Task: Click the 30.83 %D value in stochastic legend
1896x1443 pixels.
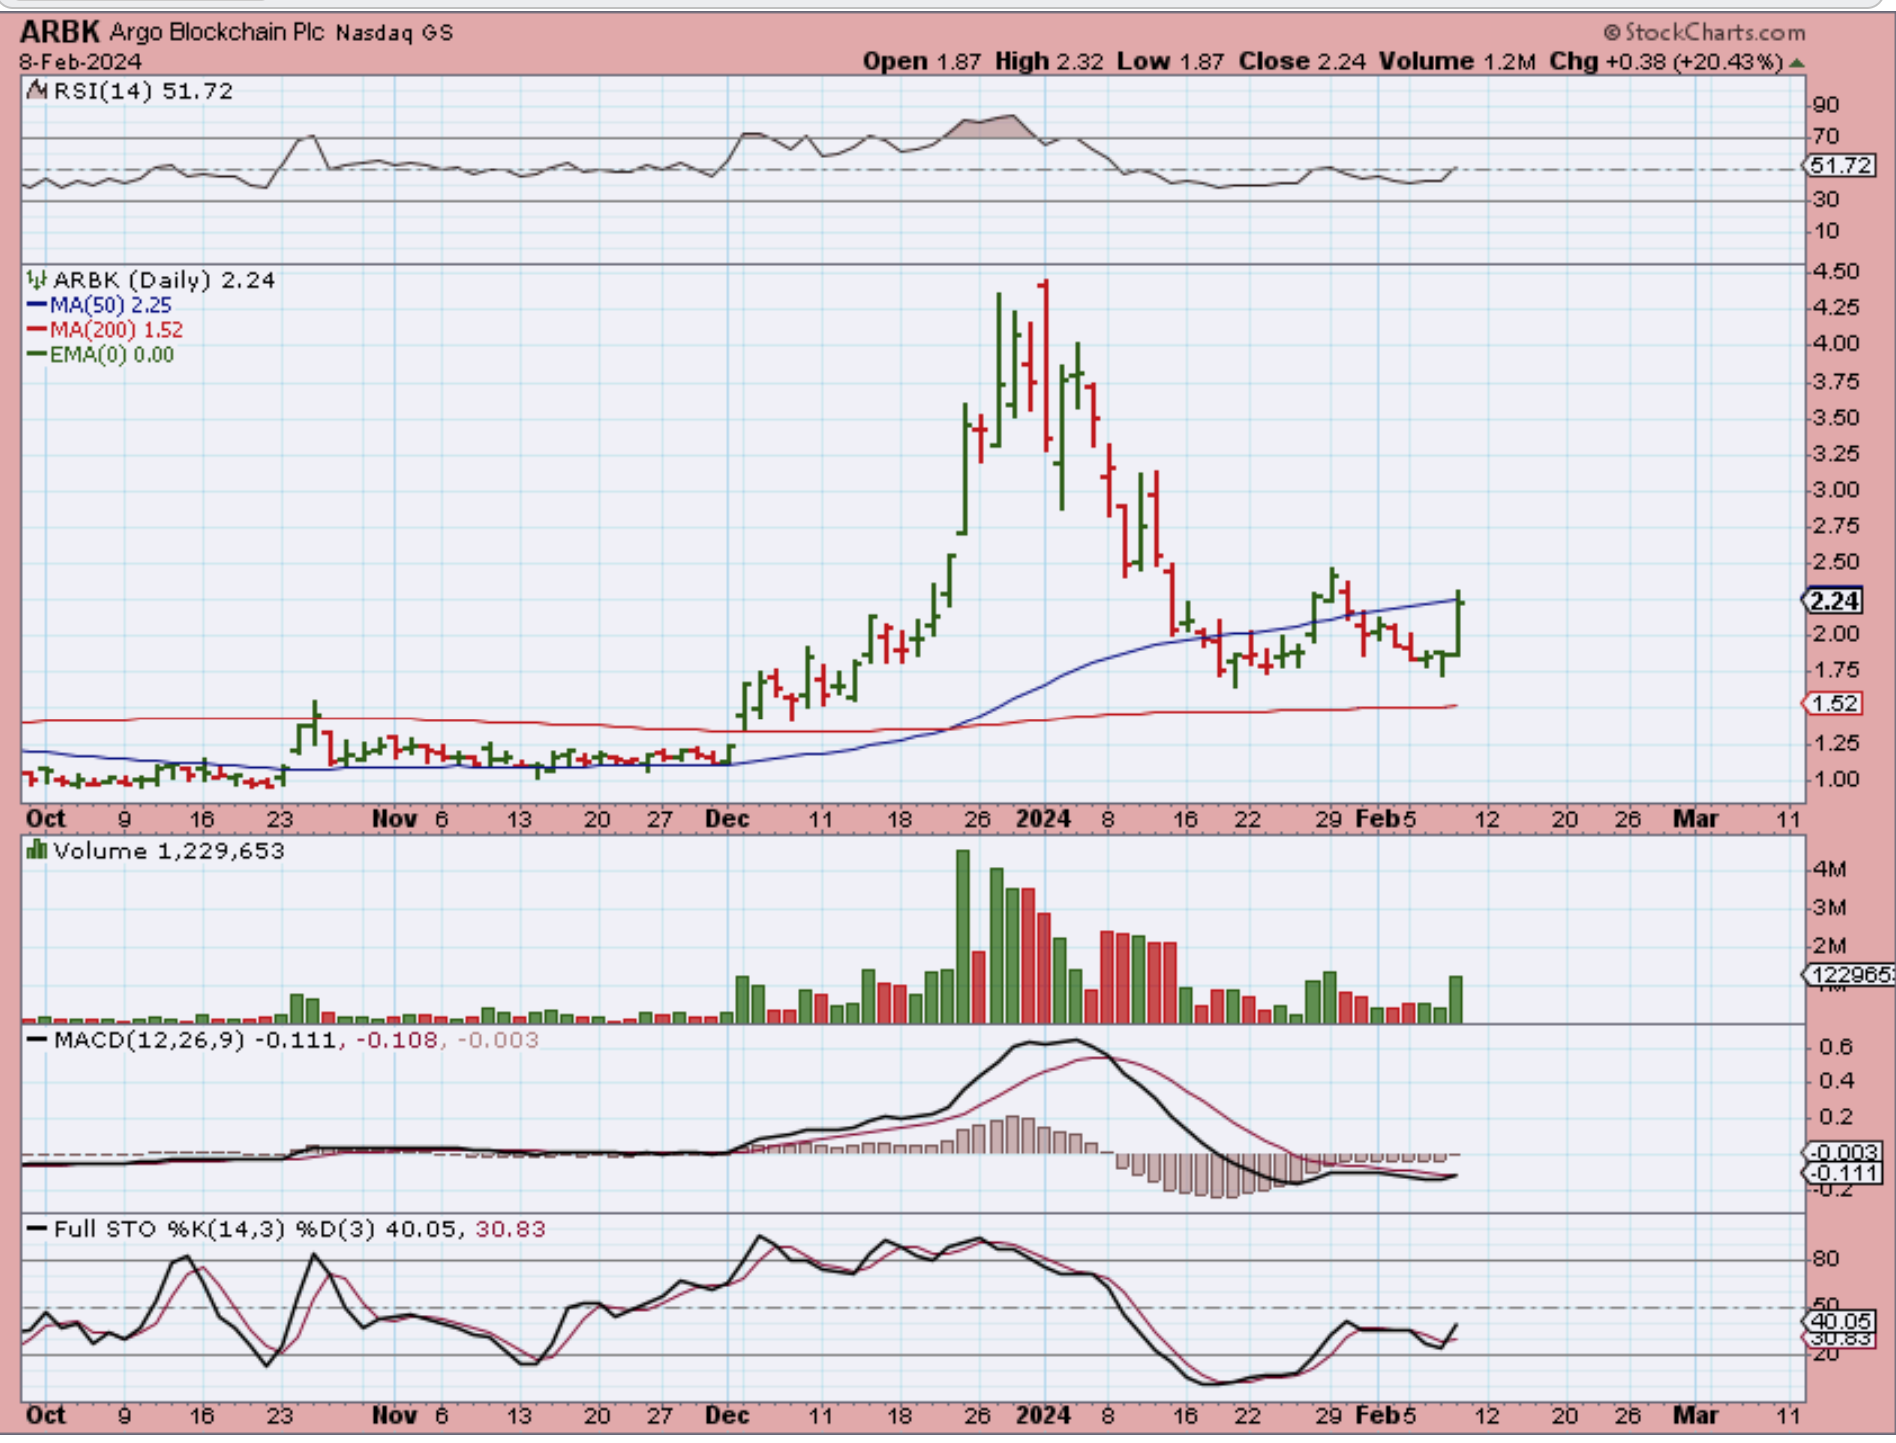Action: point(510,1229)
